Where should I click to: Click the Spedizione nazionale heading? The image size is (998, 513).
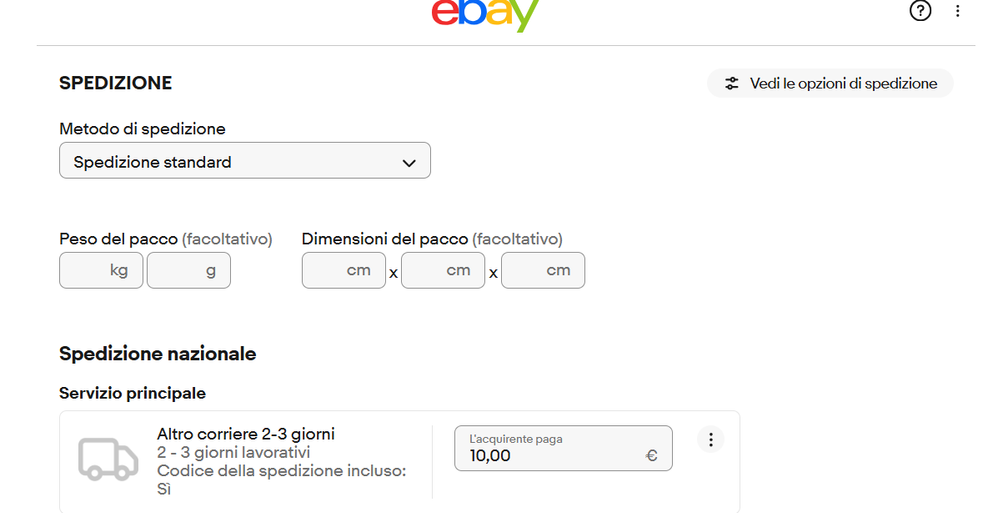click(x=158, y=354)
